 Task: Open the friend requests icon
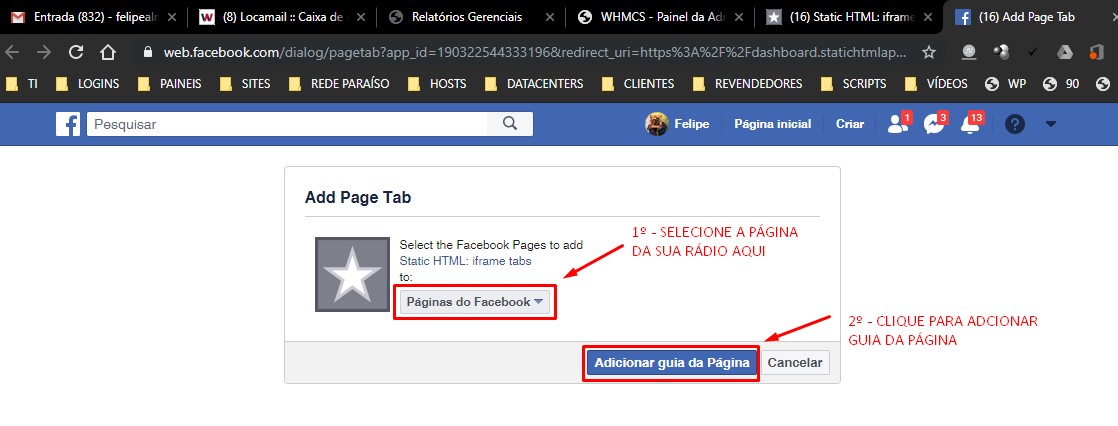pyautogui.click(x=895, y=124)
